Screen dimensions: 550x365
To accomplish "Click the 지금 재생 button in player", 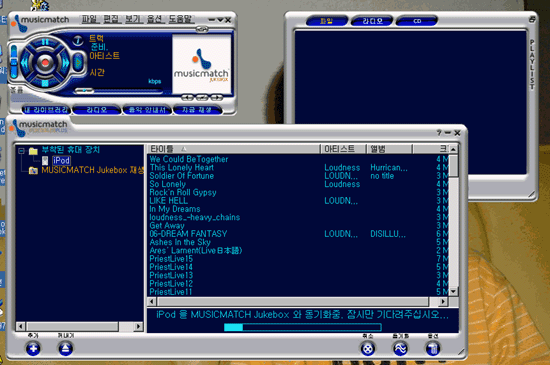I will (197, 110).
